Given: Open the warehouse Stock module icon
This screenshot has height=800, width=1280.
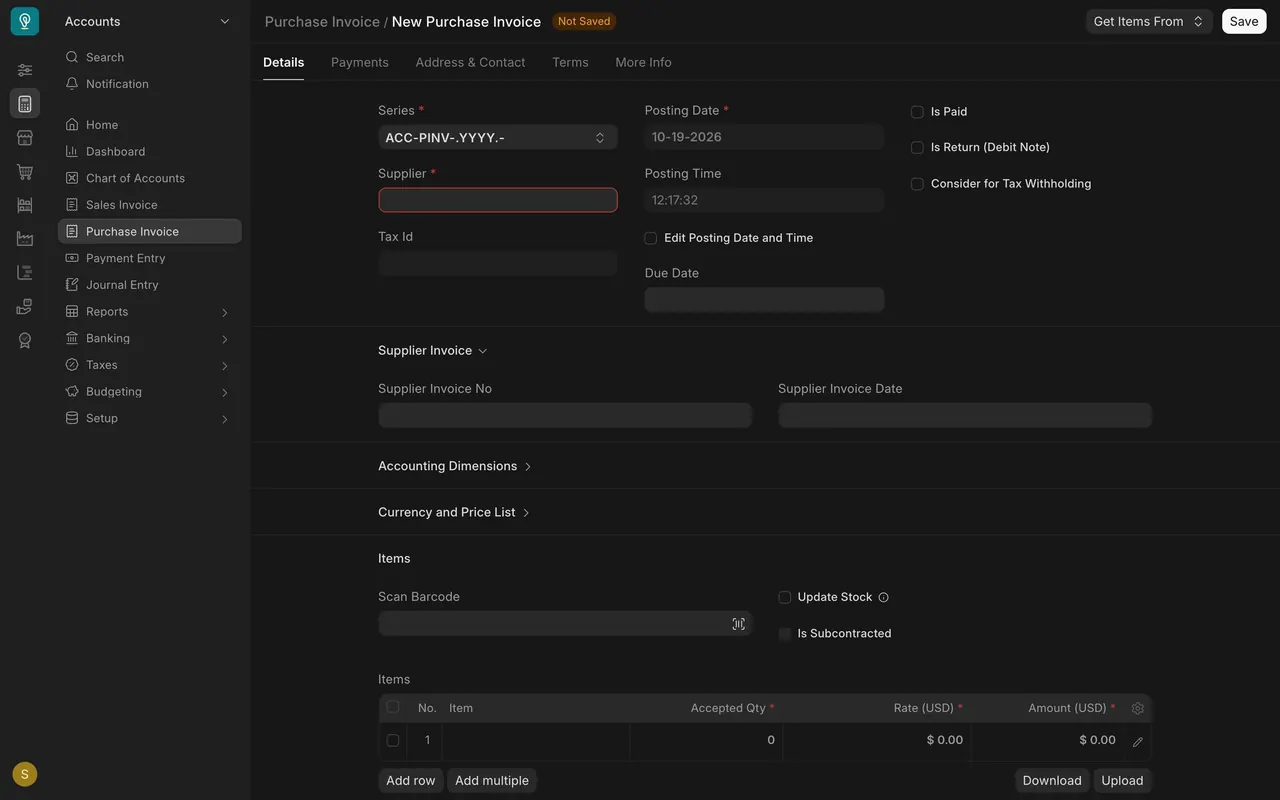Looking at the screenshot, I should pos(25,205).
